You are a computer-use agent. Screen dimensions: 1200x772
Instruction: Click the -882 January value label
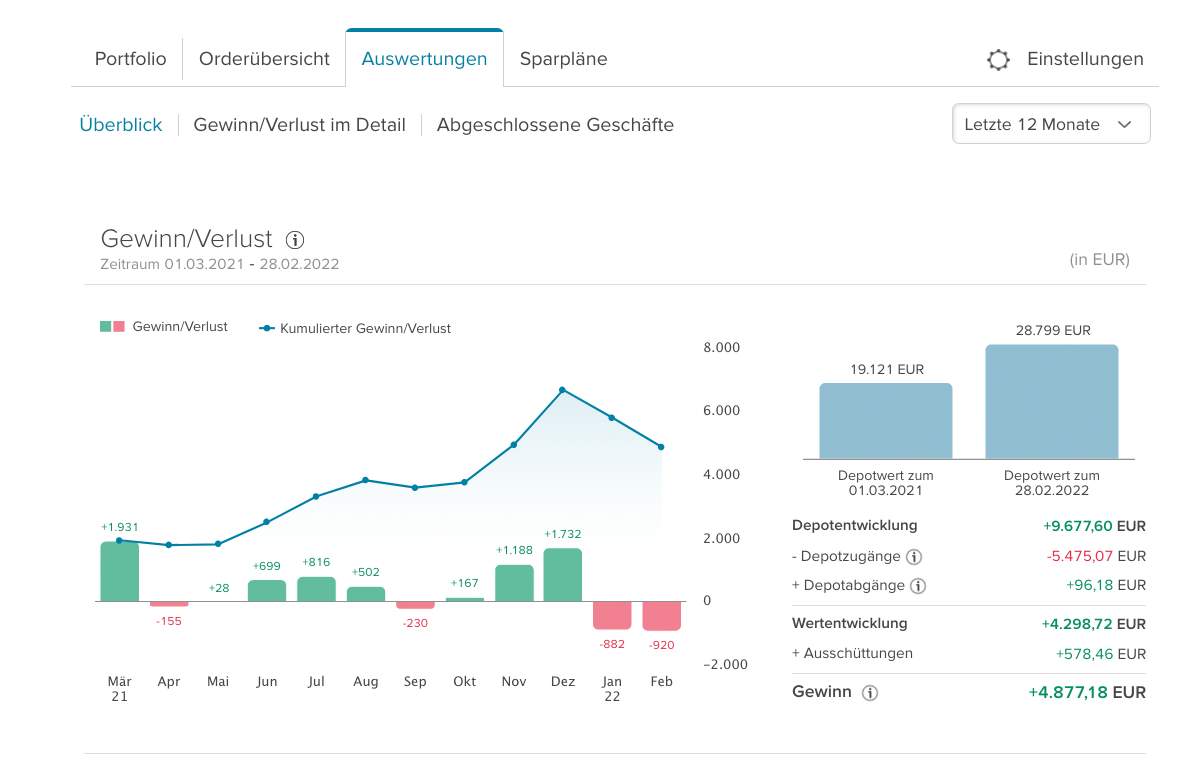612,644
